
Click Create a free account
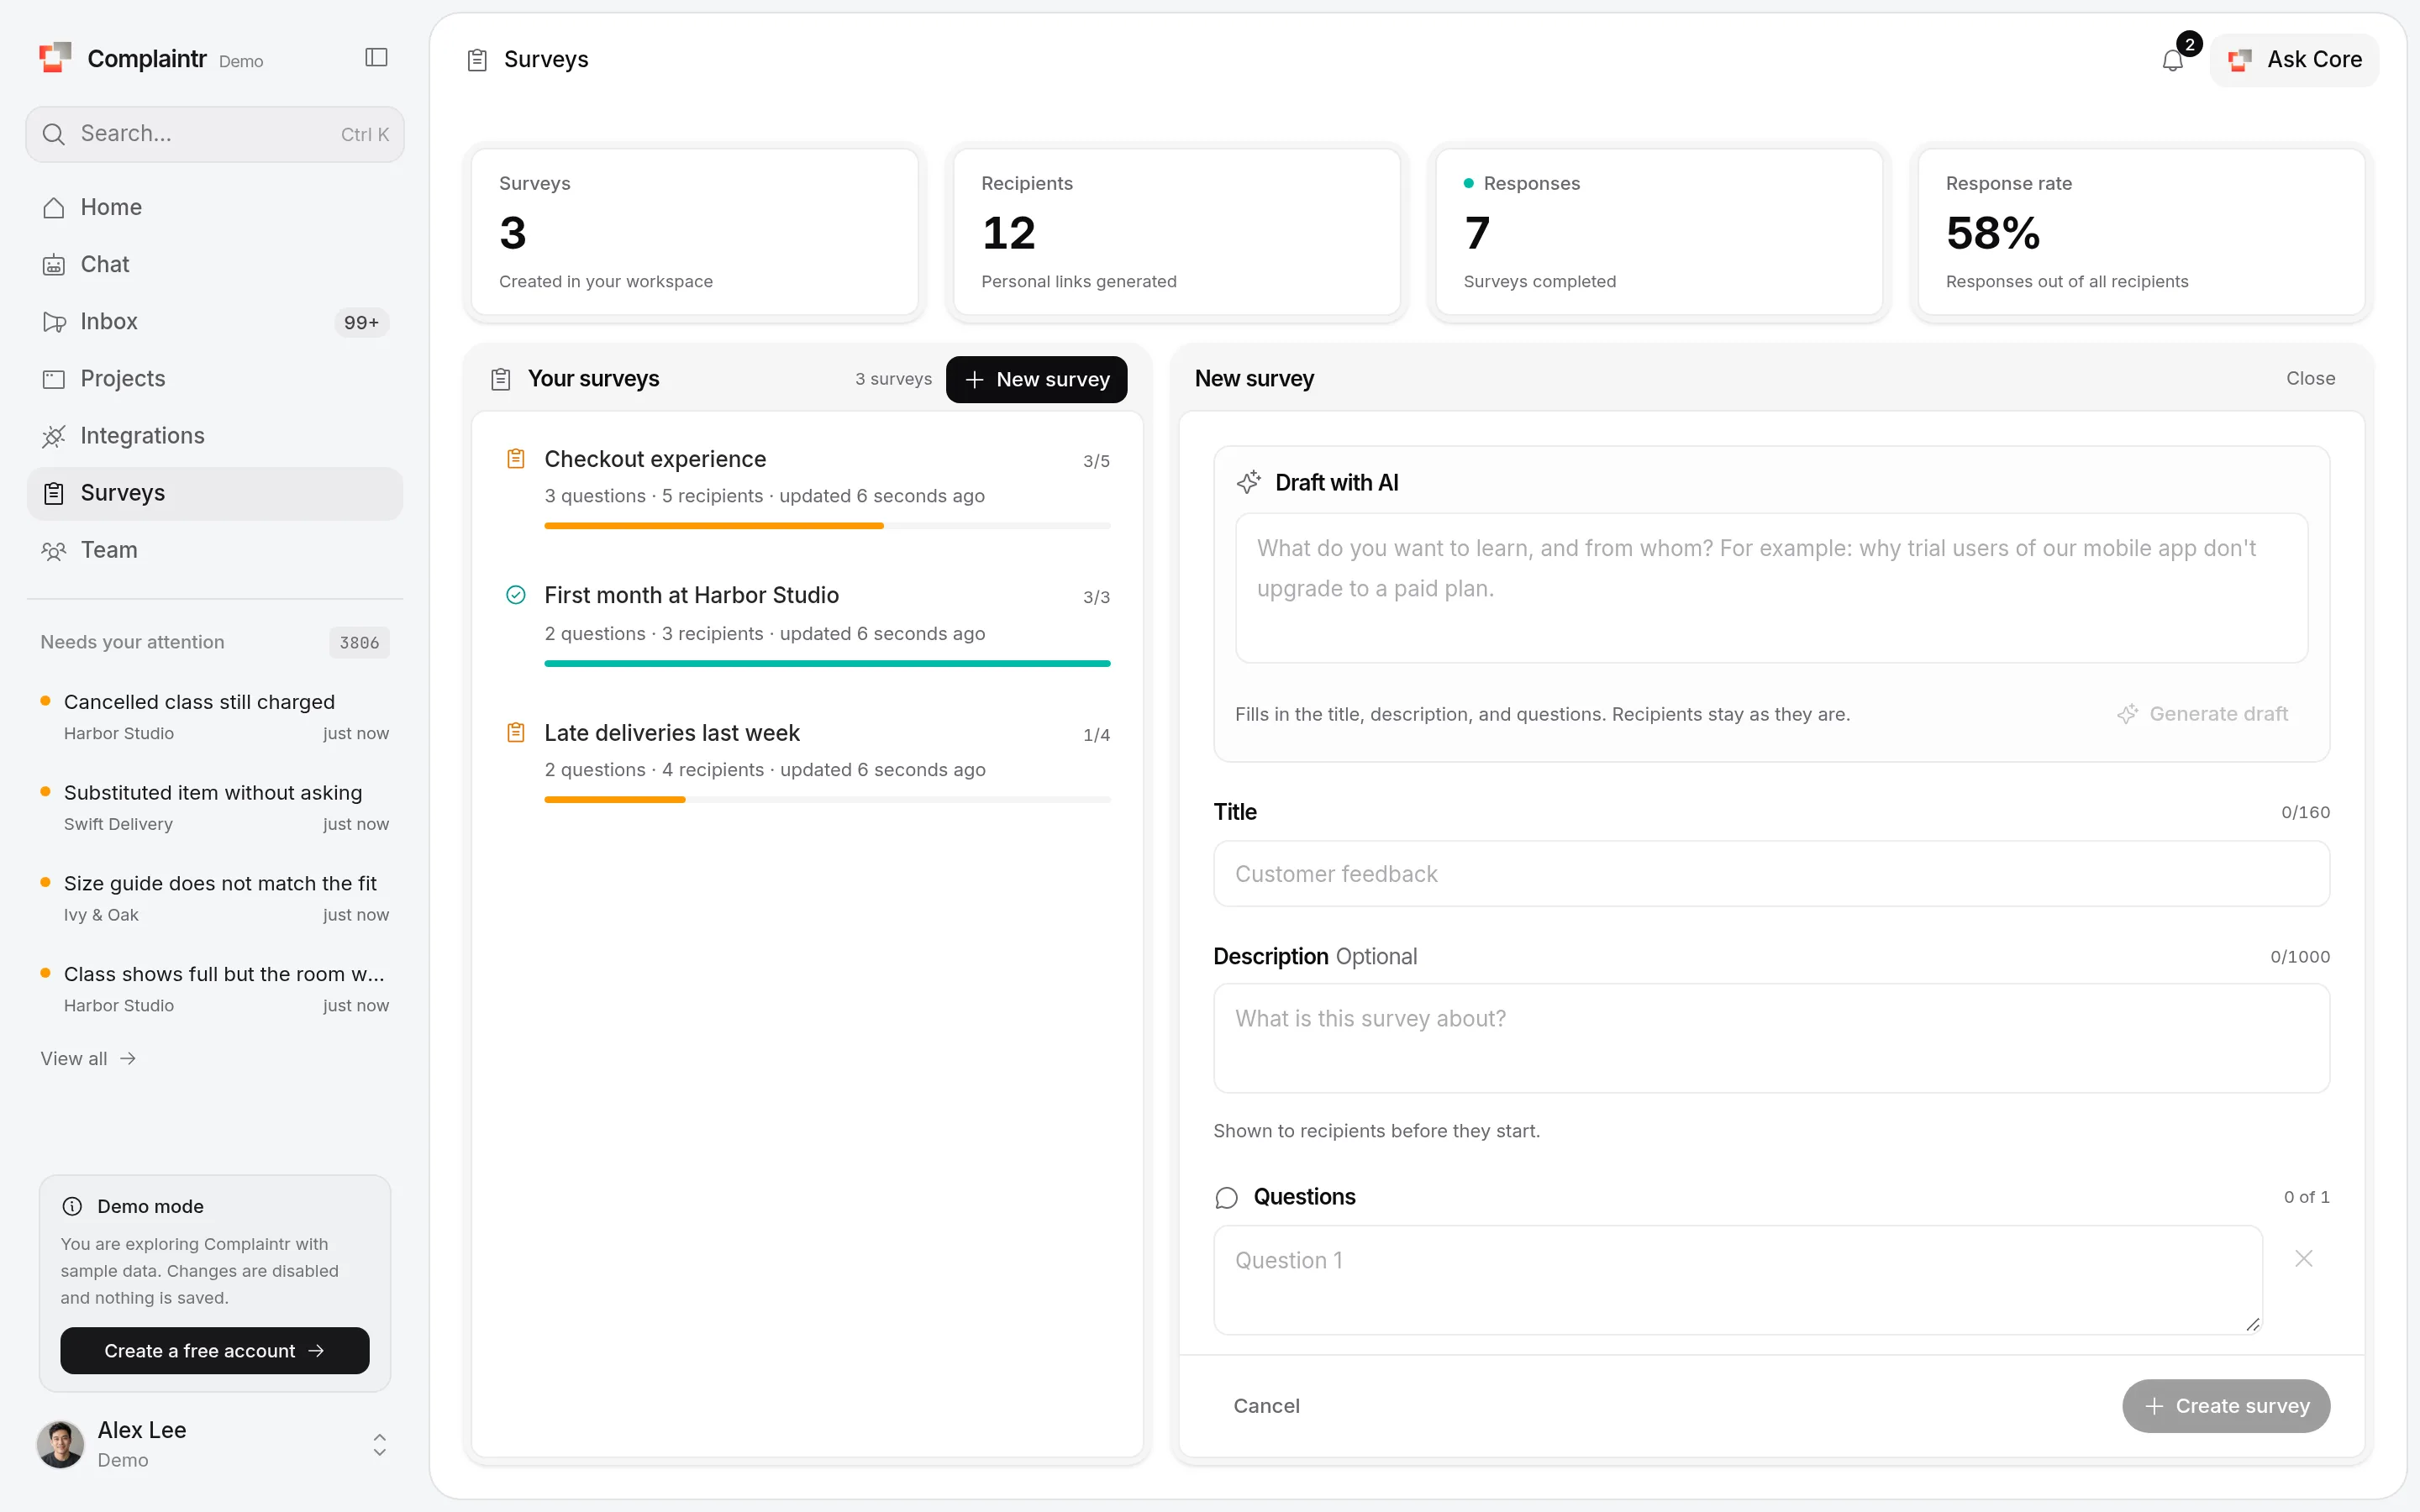coord(215,1351)
